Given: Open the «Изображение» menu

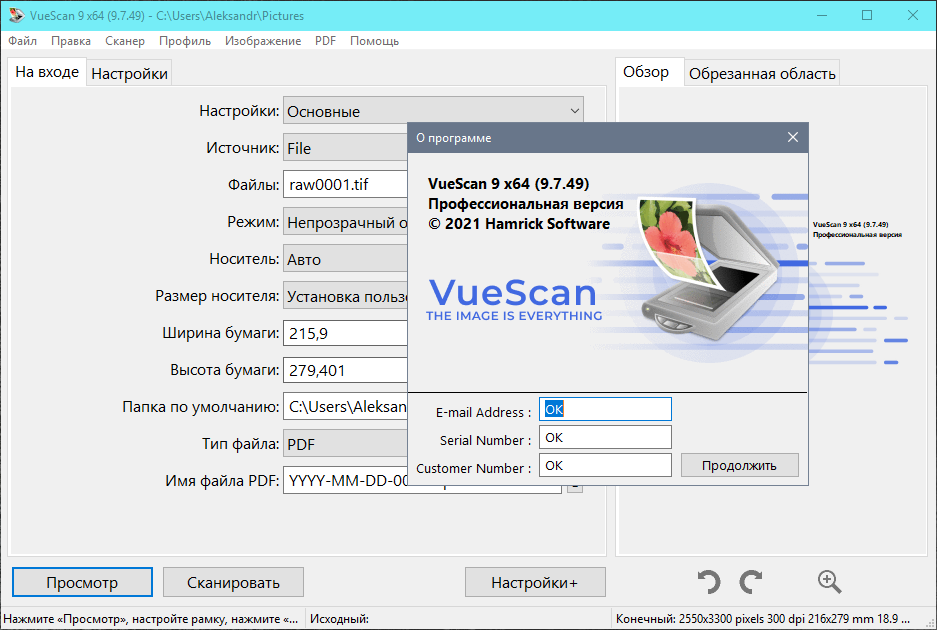Looking at the screenshot, I should click(263, 41).
